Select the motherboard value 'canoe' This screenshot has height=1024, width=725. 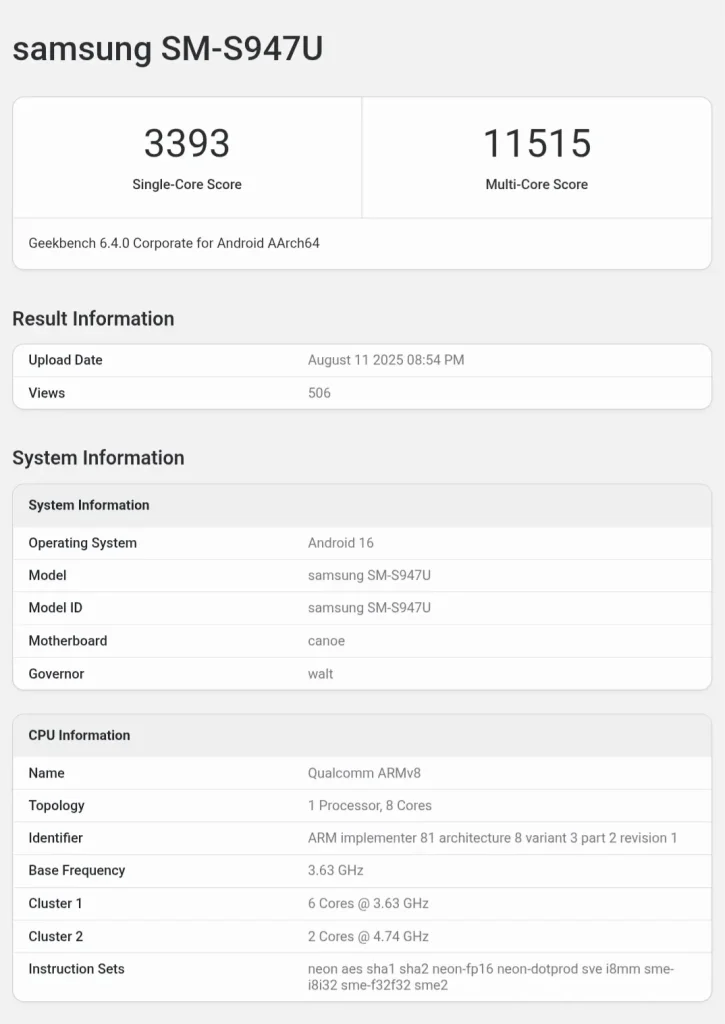pos(326,641)
